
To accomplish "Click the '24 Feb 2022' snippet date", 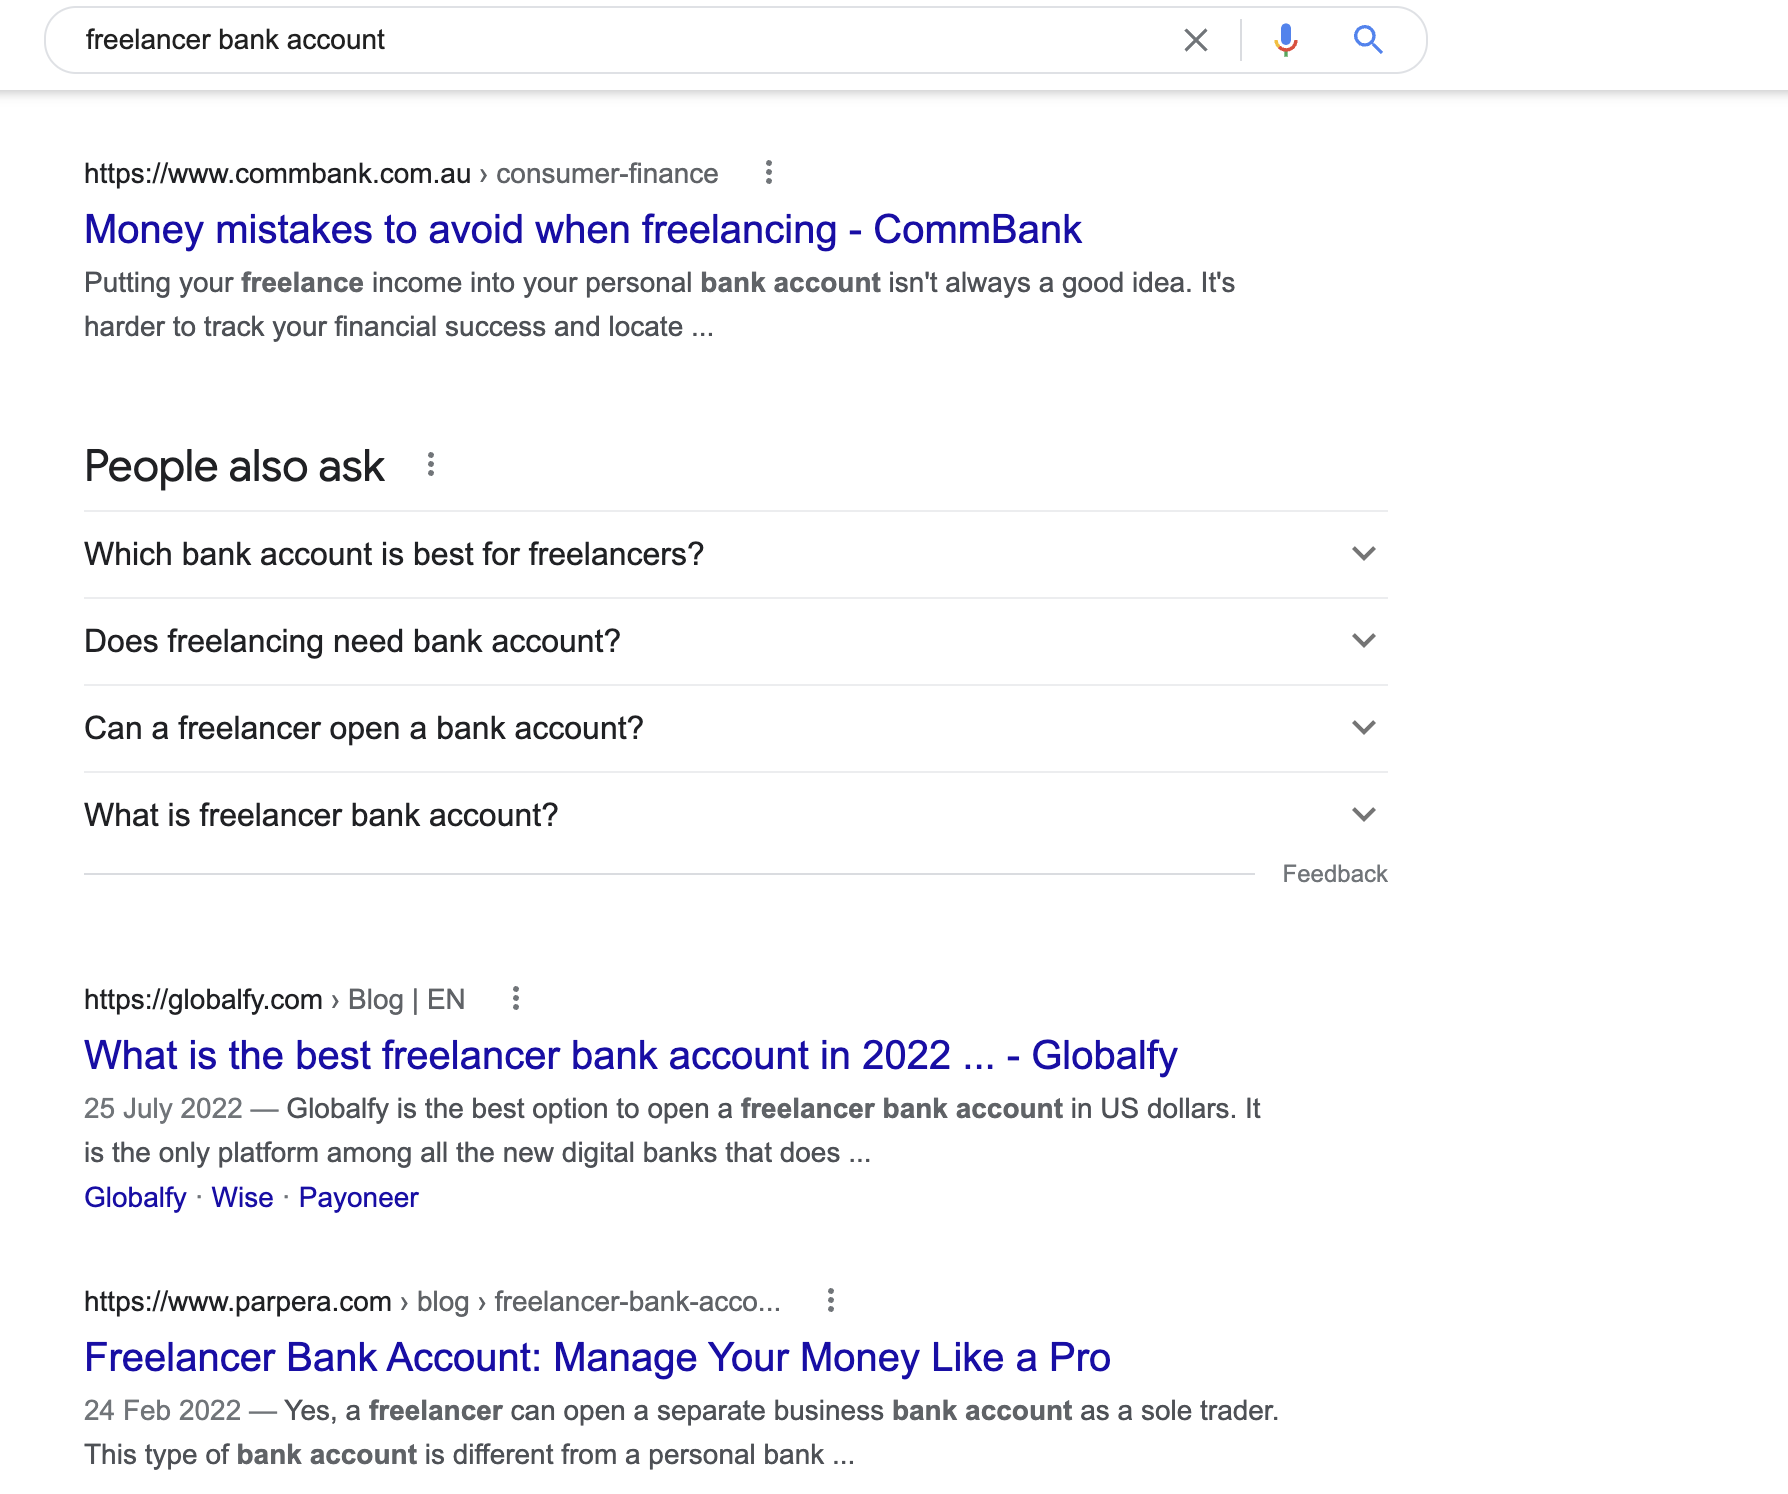I will 162,1410.
